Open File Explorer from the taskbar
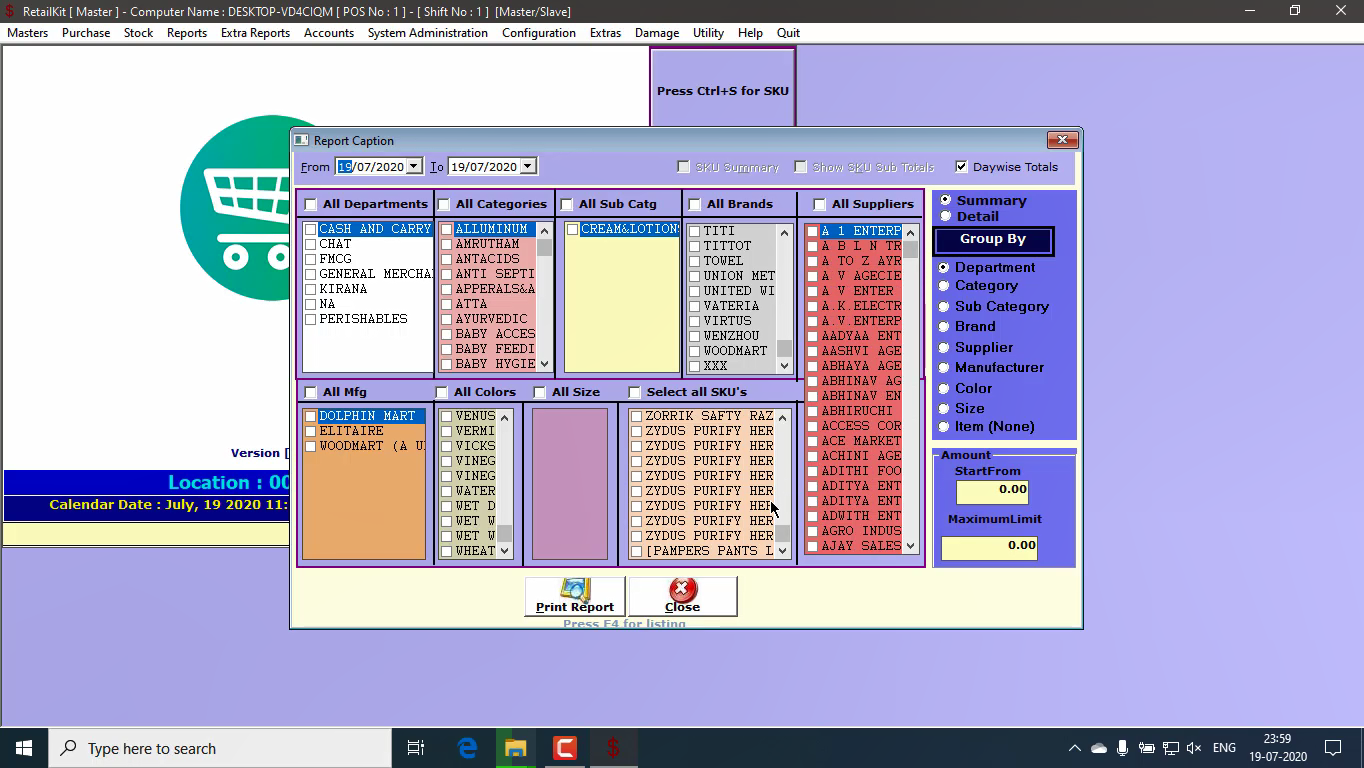Viewport: 1364px width, 768px height. click(516, 748)
